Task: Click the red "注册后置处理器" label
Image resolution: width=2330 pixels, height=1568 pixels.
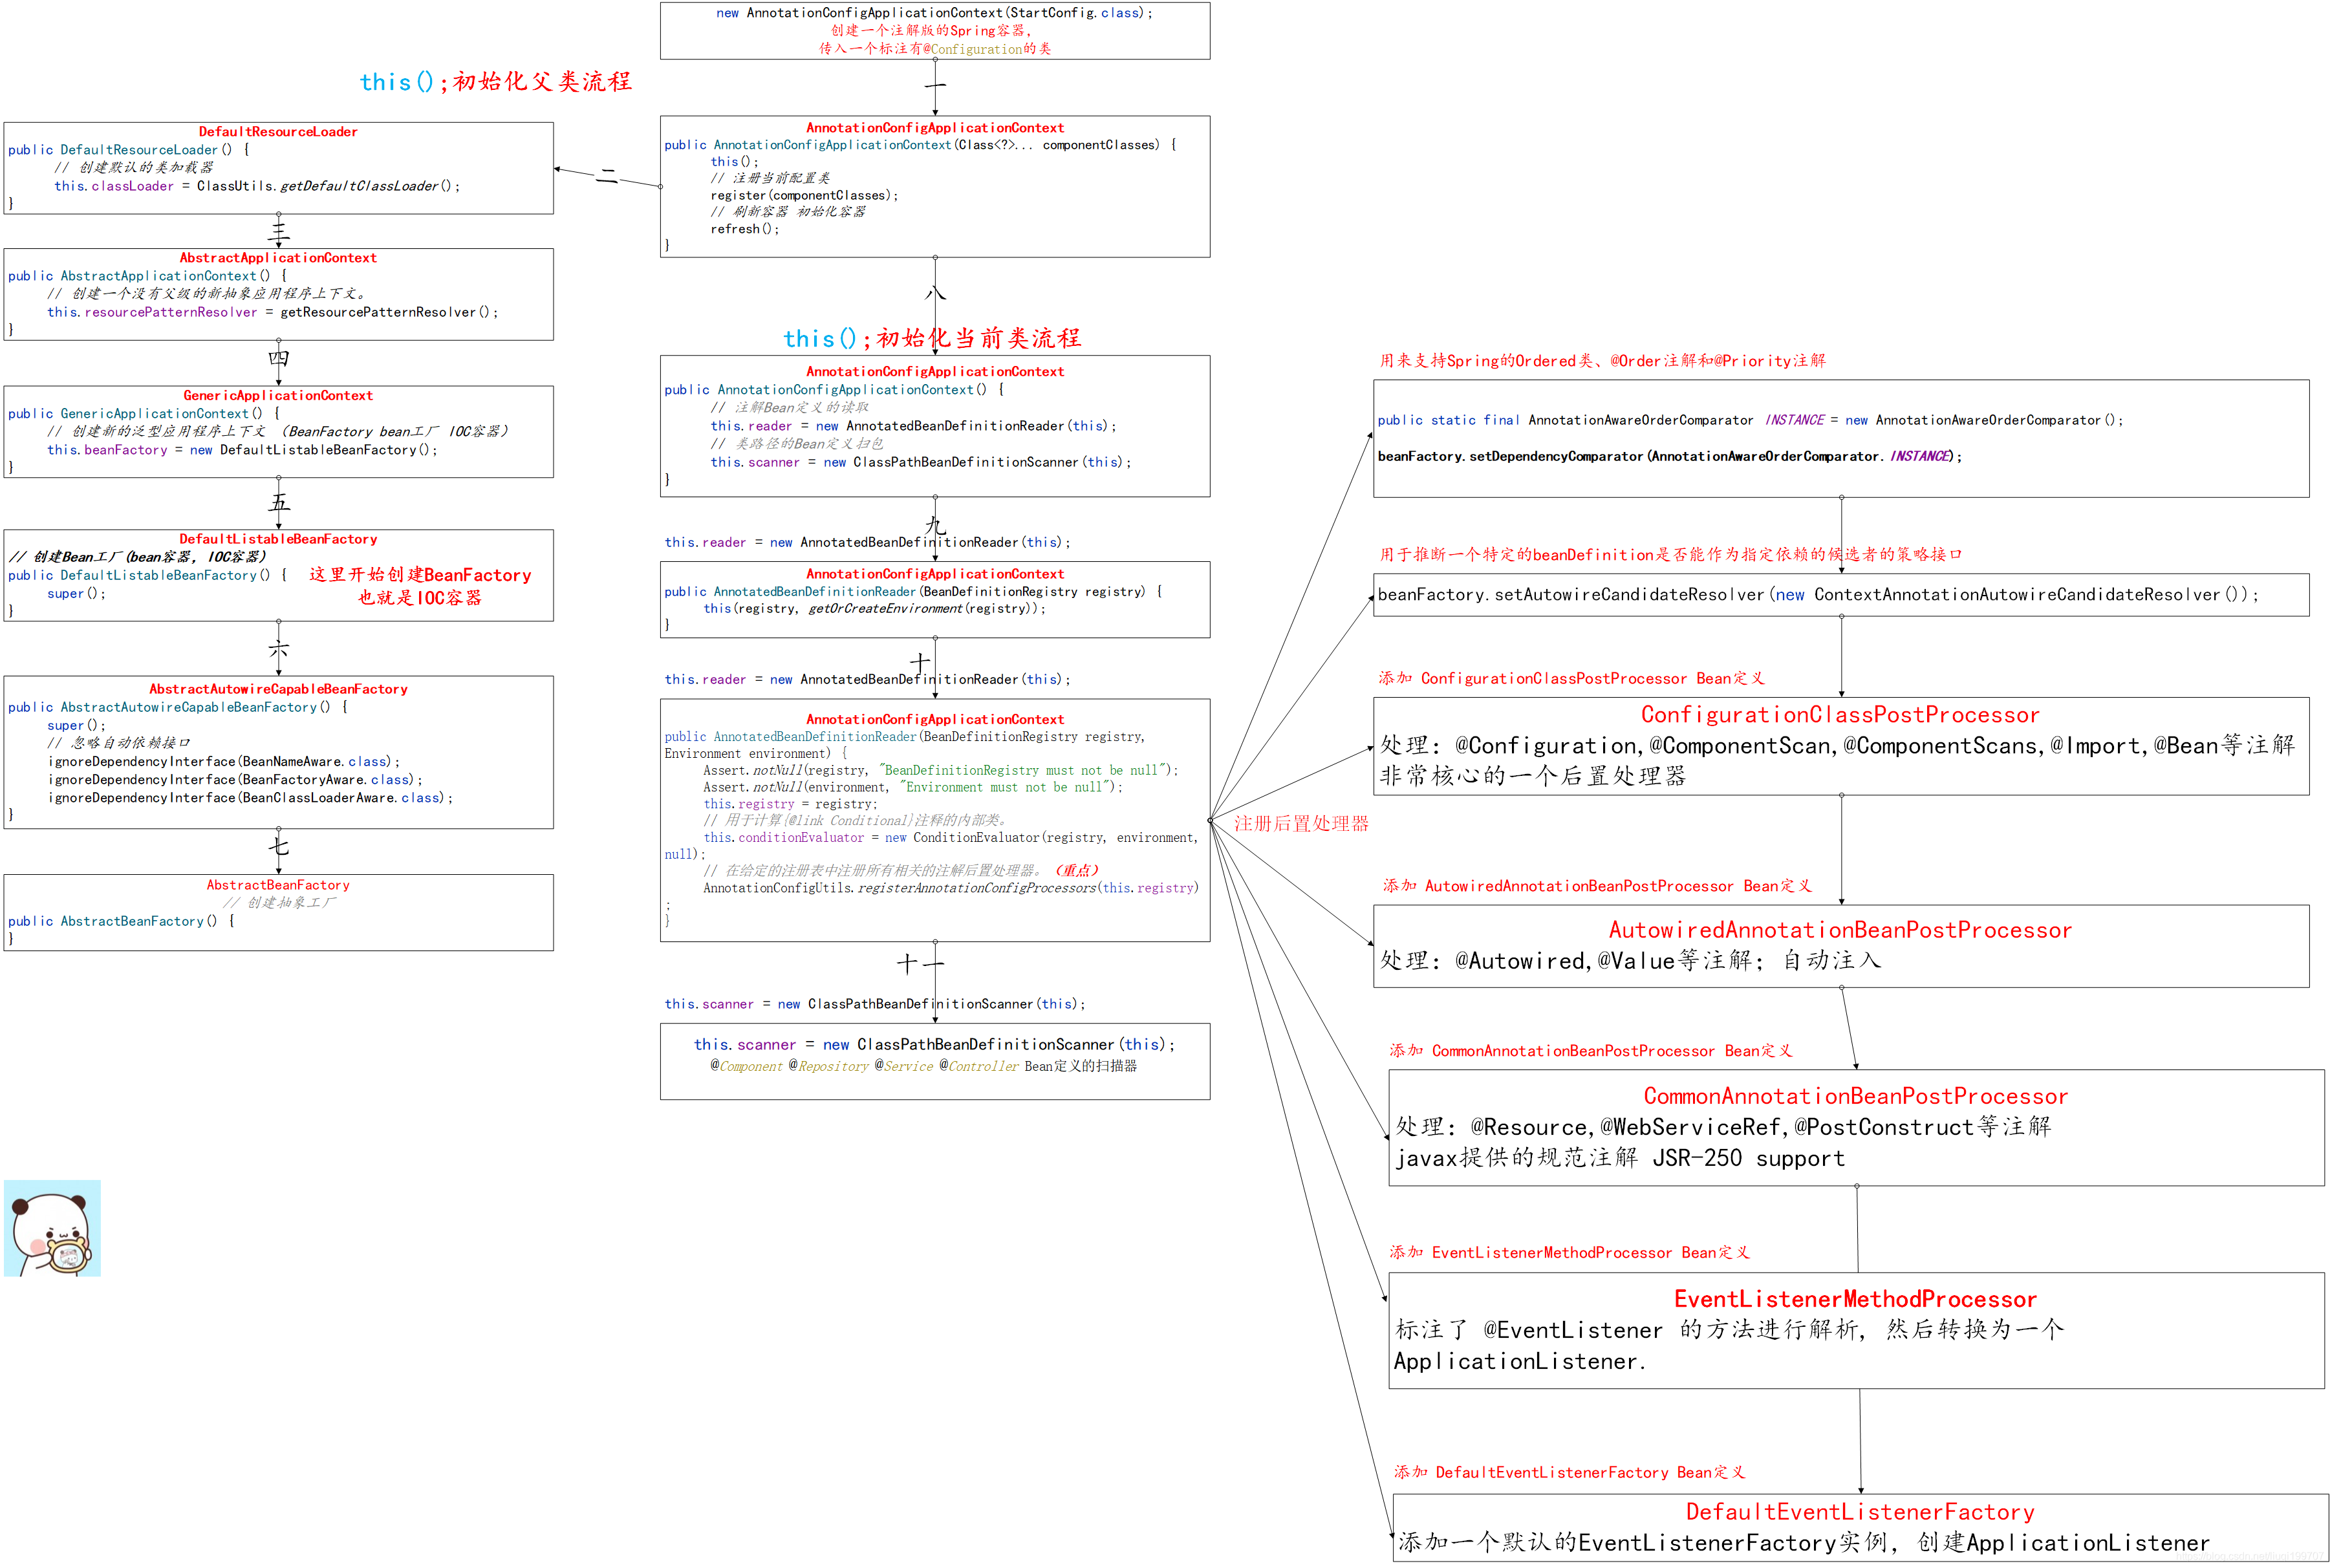Action: 1300,823
